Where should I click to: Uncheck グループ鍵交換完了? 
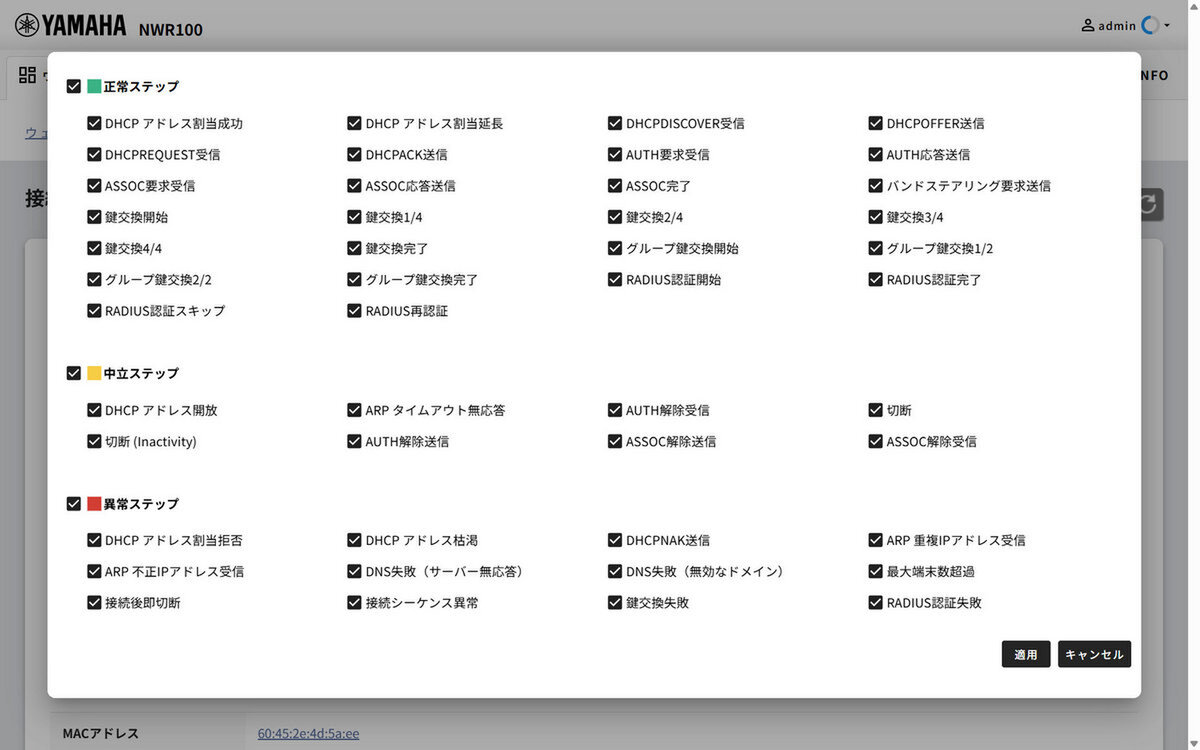(354, 280)
